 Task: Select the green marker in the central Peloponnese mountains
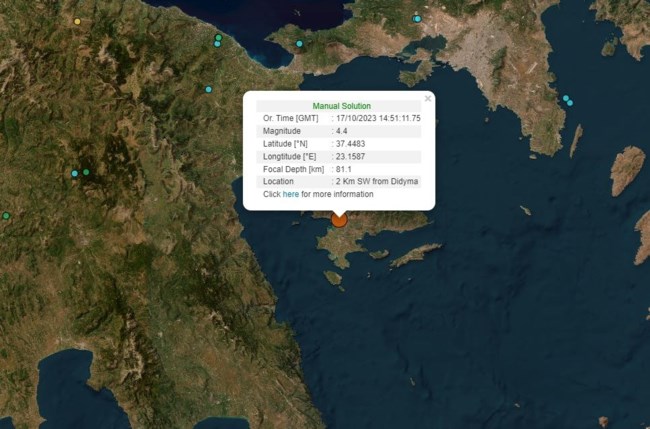86,172
